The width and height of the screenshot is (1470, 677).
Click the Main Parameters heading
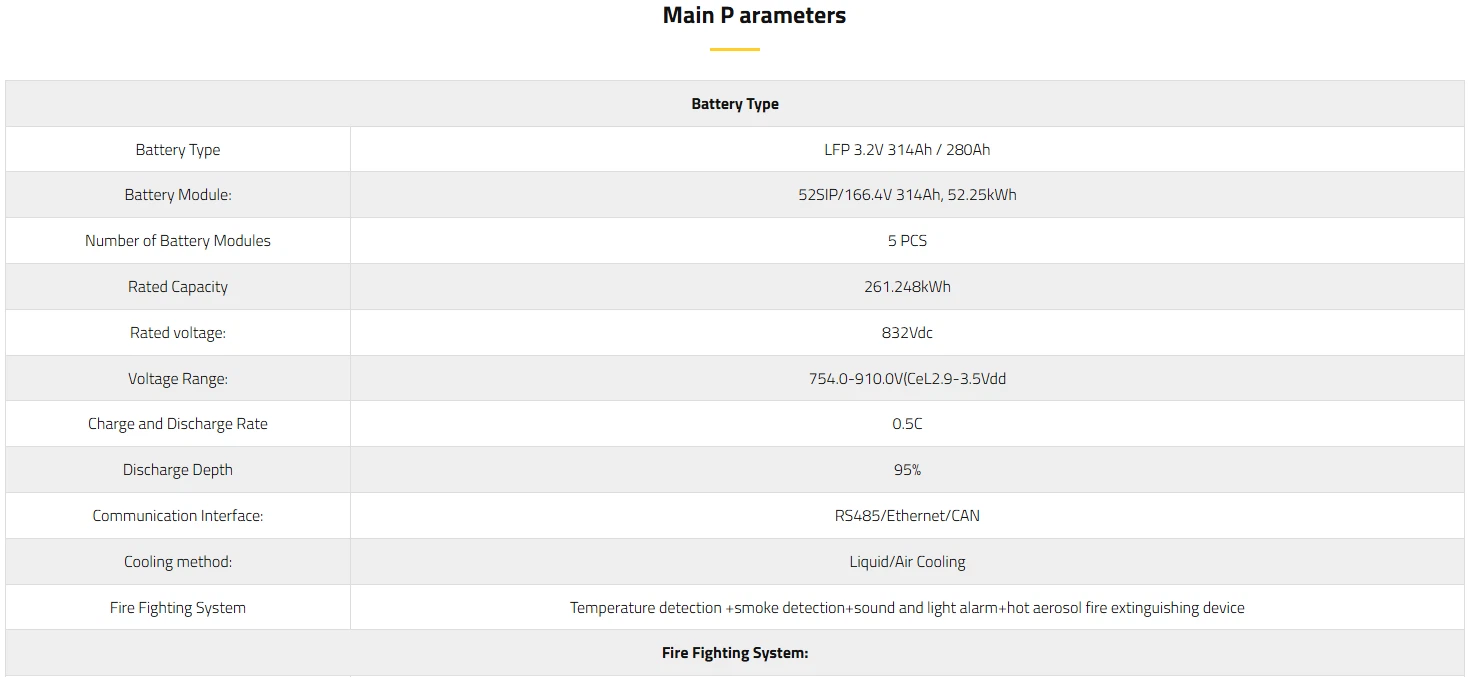pyautogui.click(x=754, y=16)
